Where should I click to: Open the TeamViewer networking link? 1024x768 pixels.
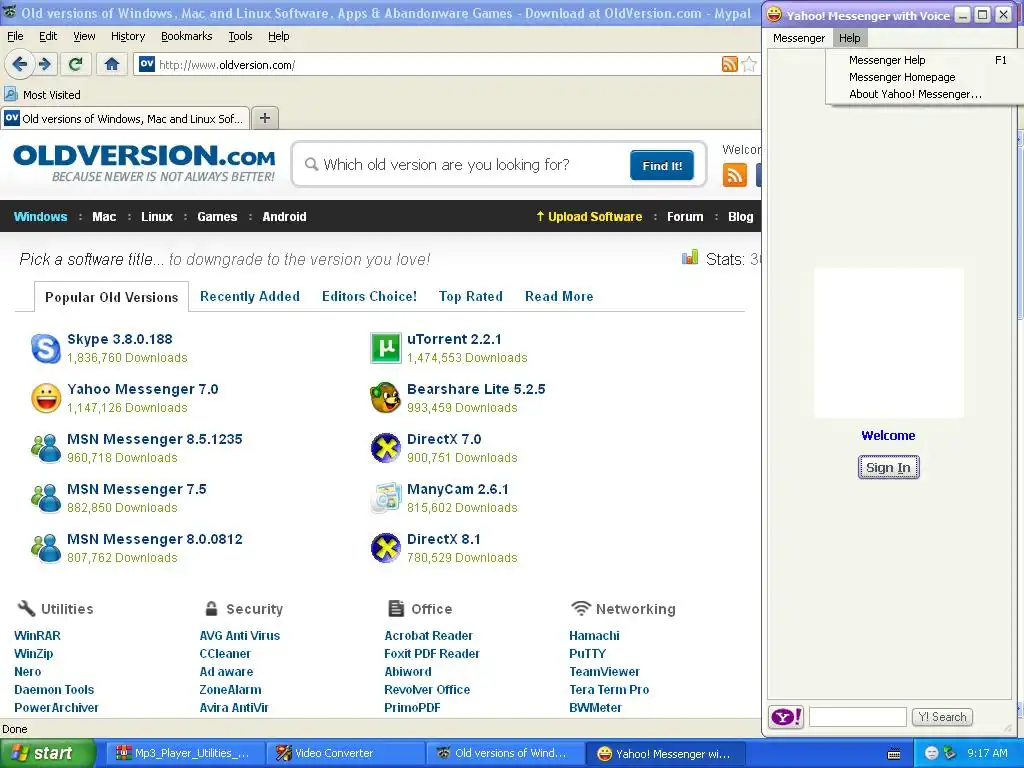coord(605,671)
